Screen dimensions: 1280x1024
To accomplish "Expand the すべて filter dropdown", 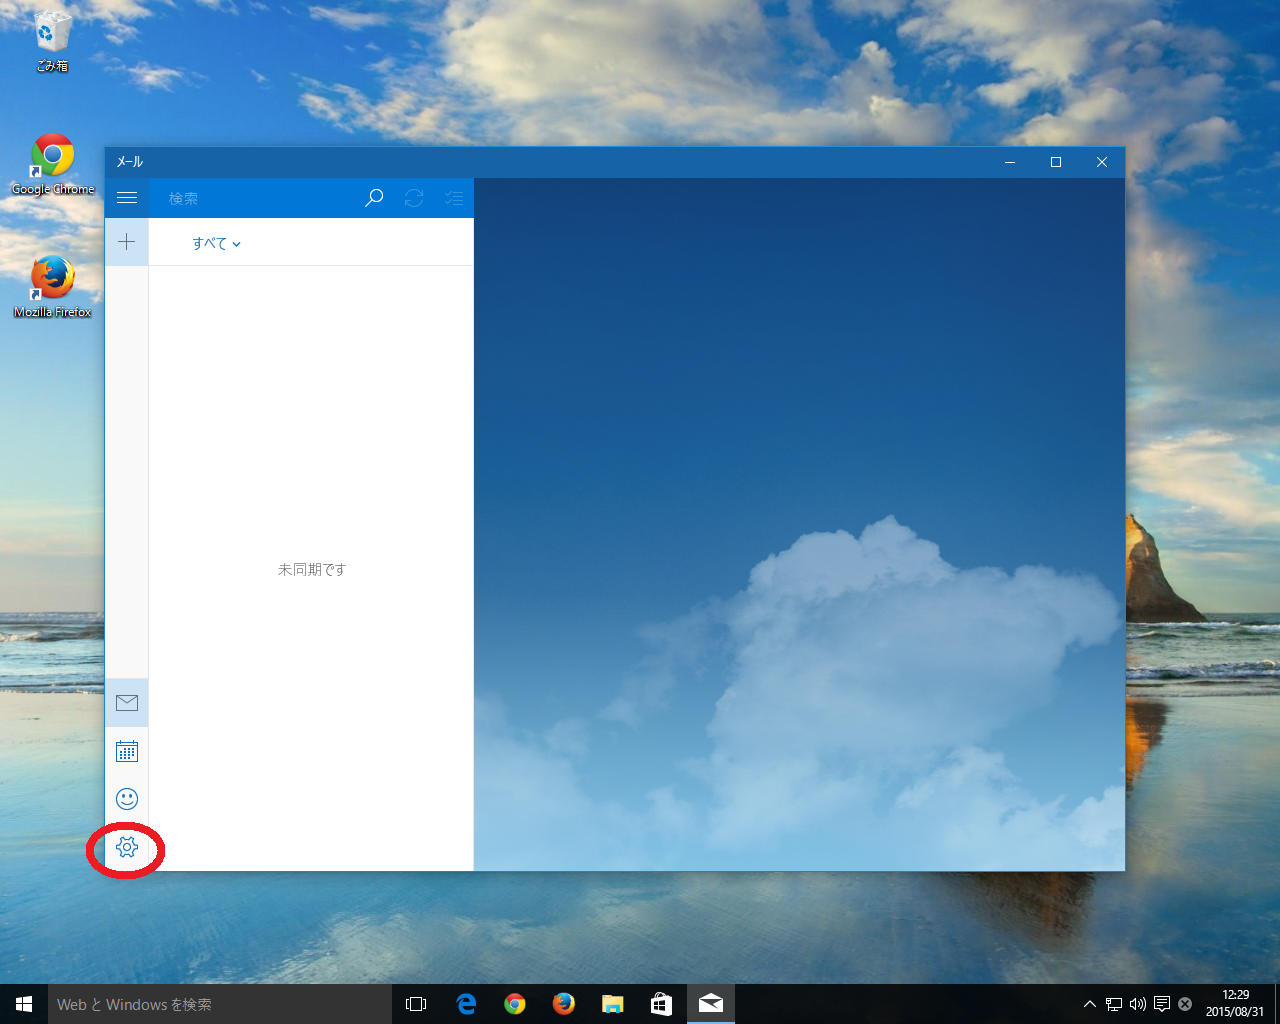I will pos(216,243).
